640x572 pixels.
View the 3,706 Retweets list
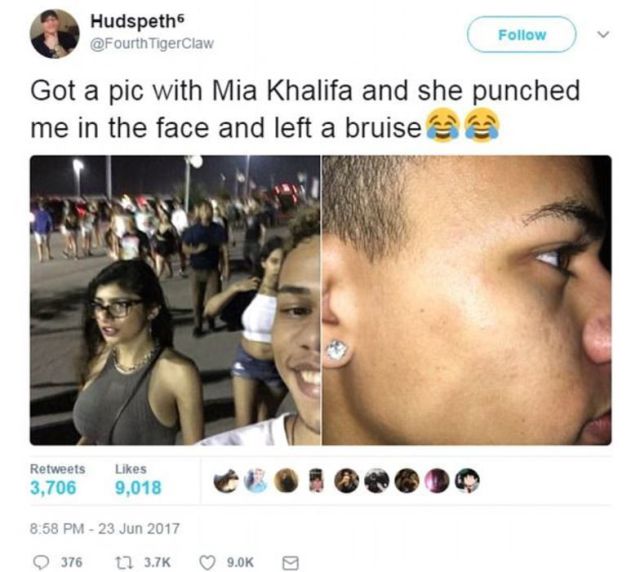pyautogui.click(x=57, y=479)
